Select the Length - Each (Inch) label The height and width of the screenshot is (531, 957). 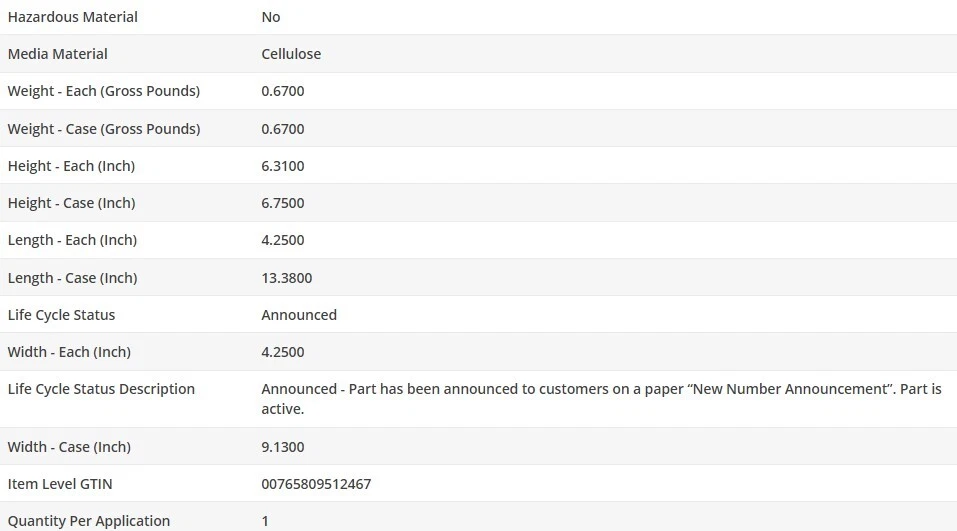[x=72, y=240]
